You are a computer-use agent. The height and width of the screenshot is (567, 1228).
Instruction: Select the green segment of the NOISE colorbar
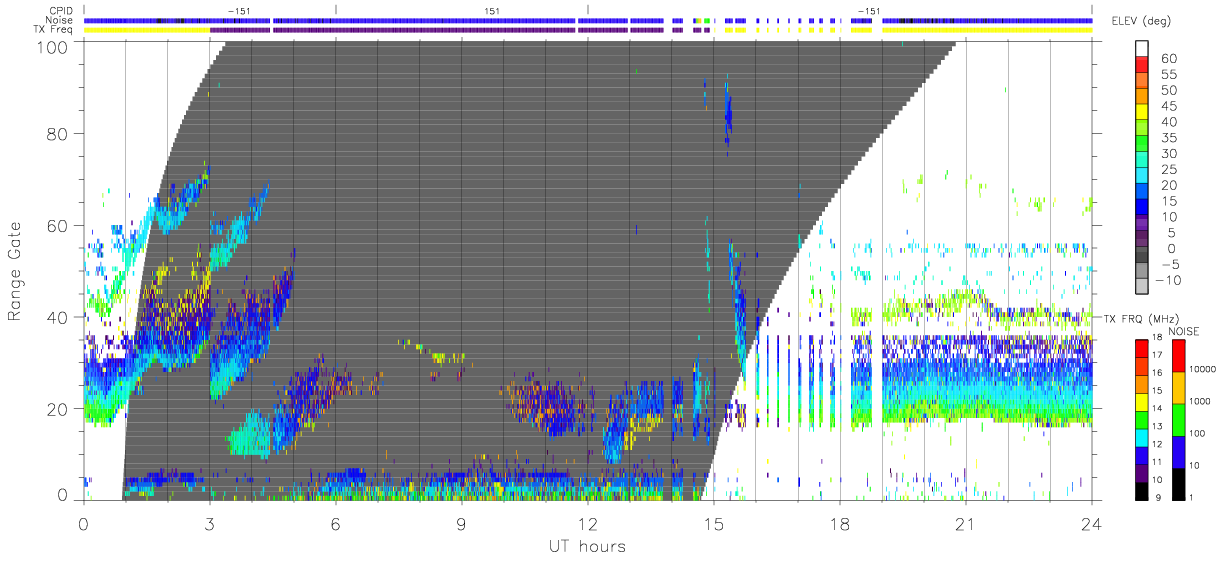1181,419
